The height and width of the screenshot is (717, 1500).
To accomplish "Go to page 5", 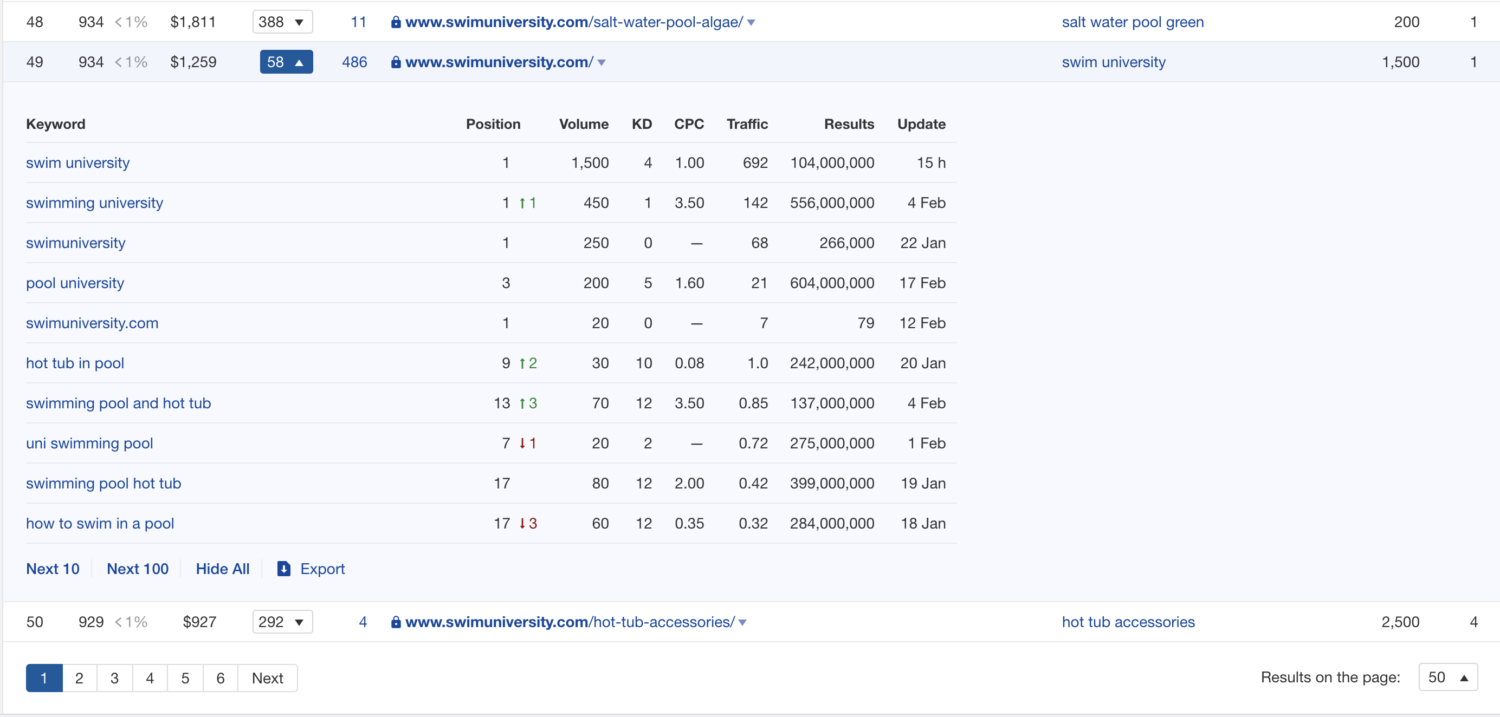I will [x=185, y=678].
